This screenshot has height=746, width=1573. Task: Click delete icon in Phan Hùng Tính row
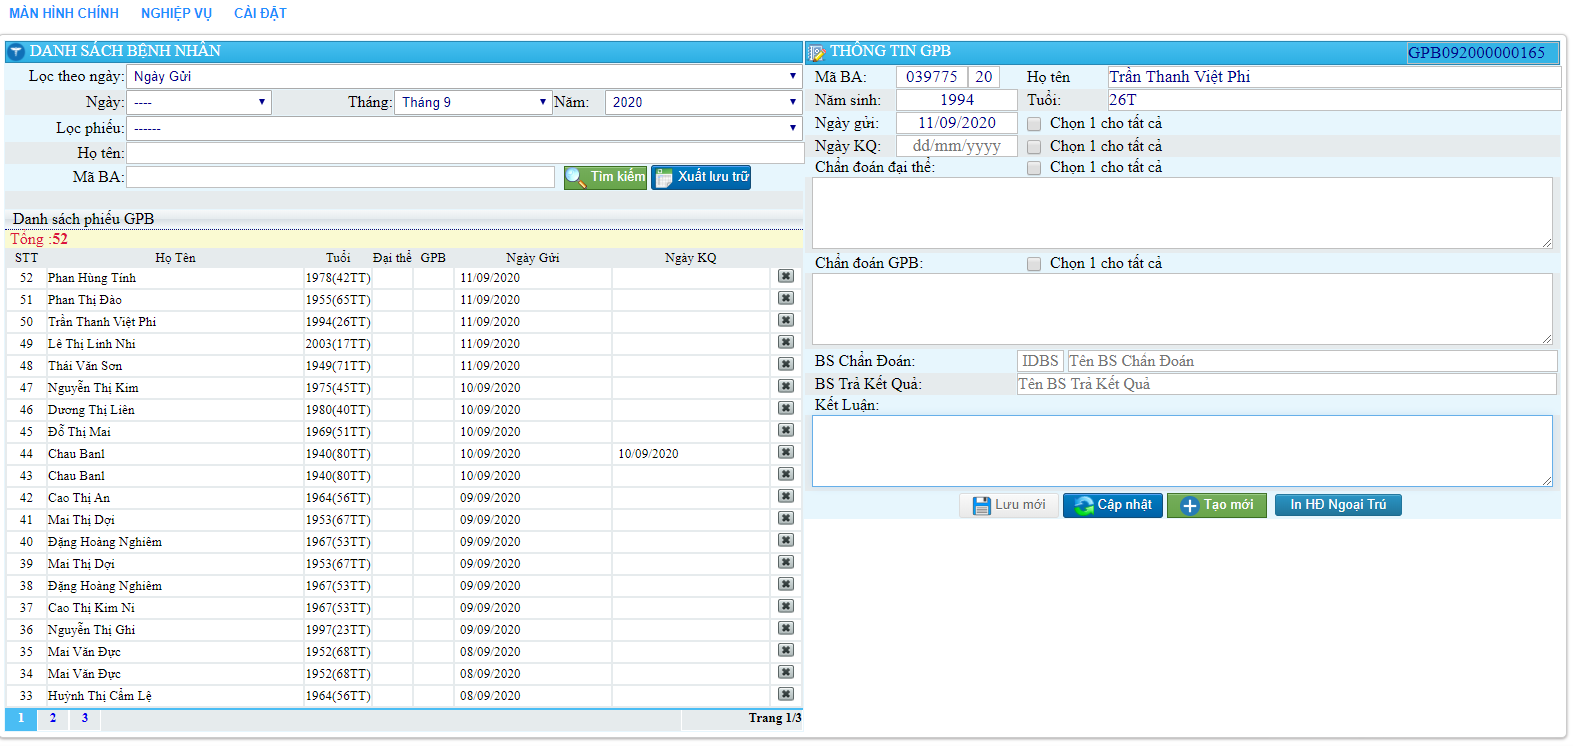[786, 277]
